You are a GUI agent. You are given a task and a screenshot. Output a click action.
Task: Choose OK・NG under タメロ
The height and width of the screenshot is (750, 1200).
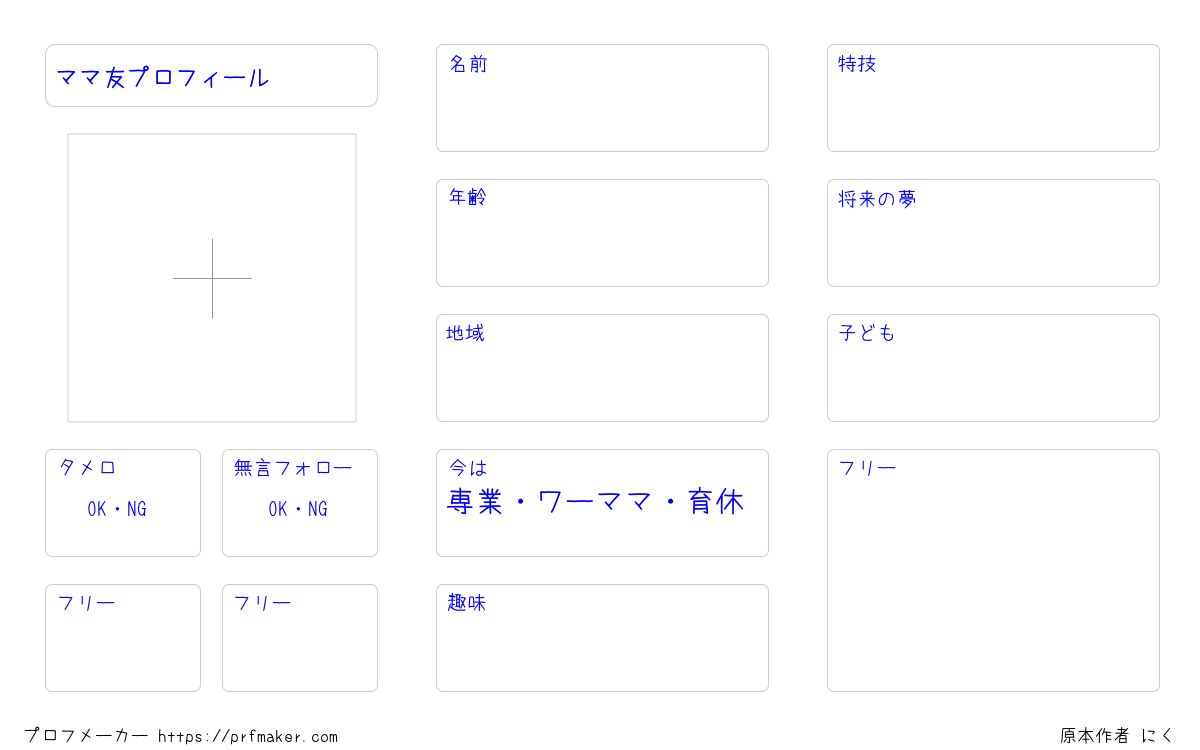coord(117,509)
